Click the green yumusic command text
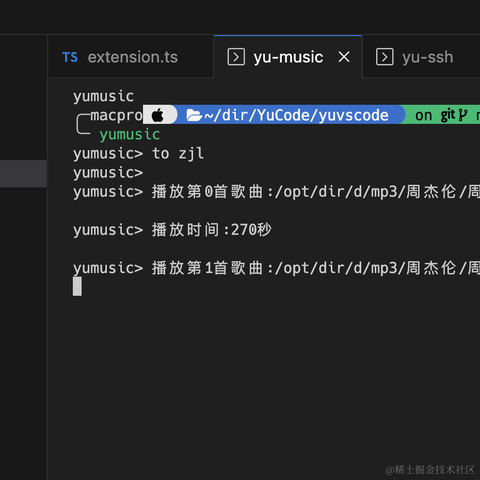 130,135
